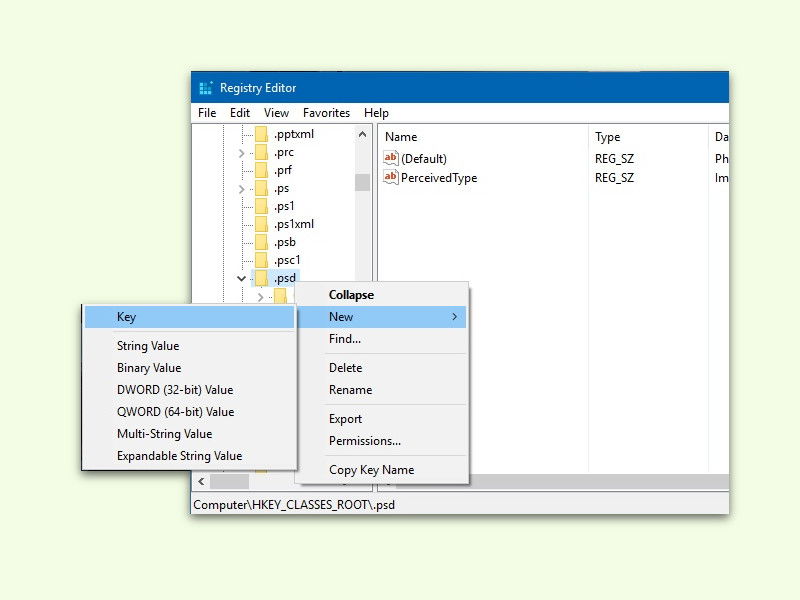Viewport: 800px width, 600px height.
Task: Select the .pptxml tree key
Action: [x=294, y=134]
